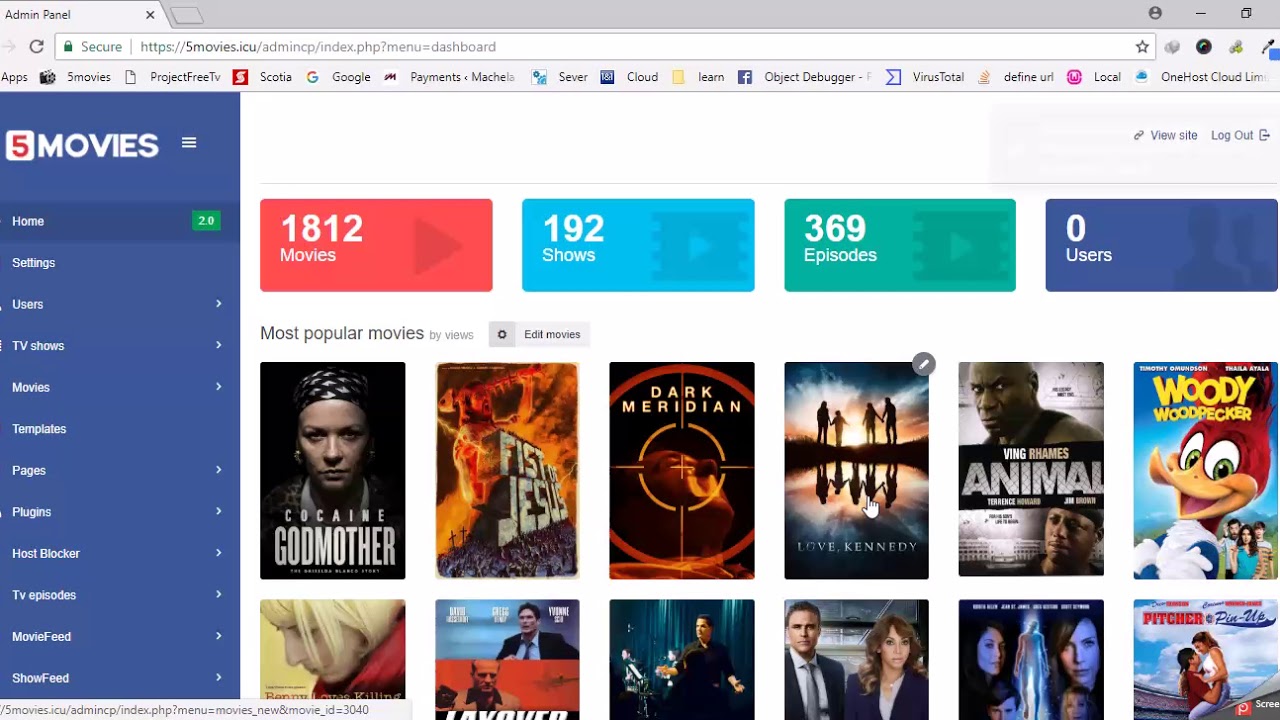1280x720 pixels.
Task: Click the Most popular movies heading
Action: (342, 334)
